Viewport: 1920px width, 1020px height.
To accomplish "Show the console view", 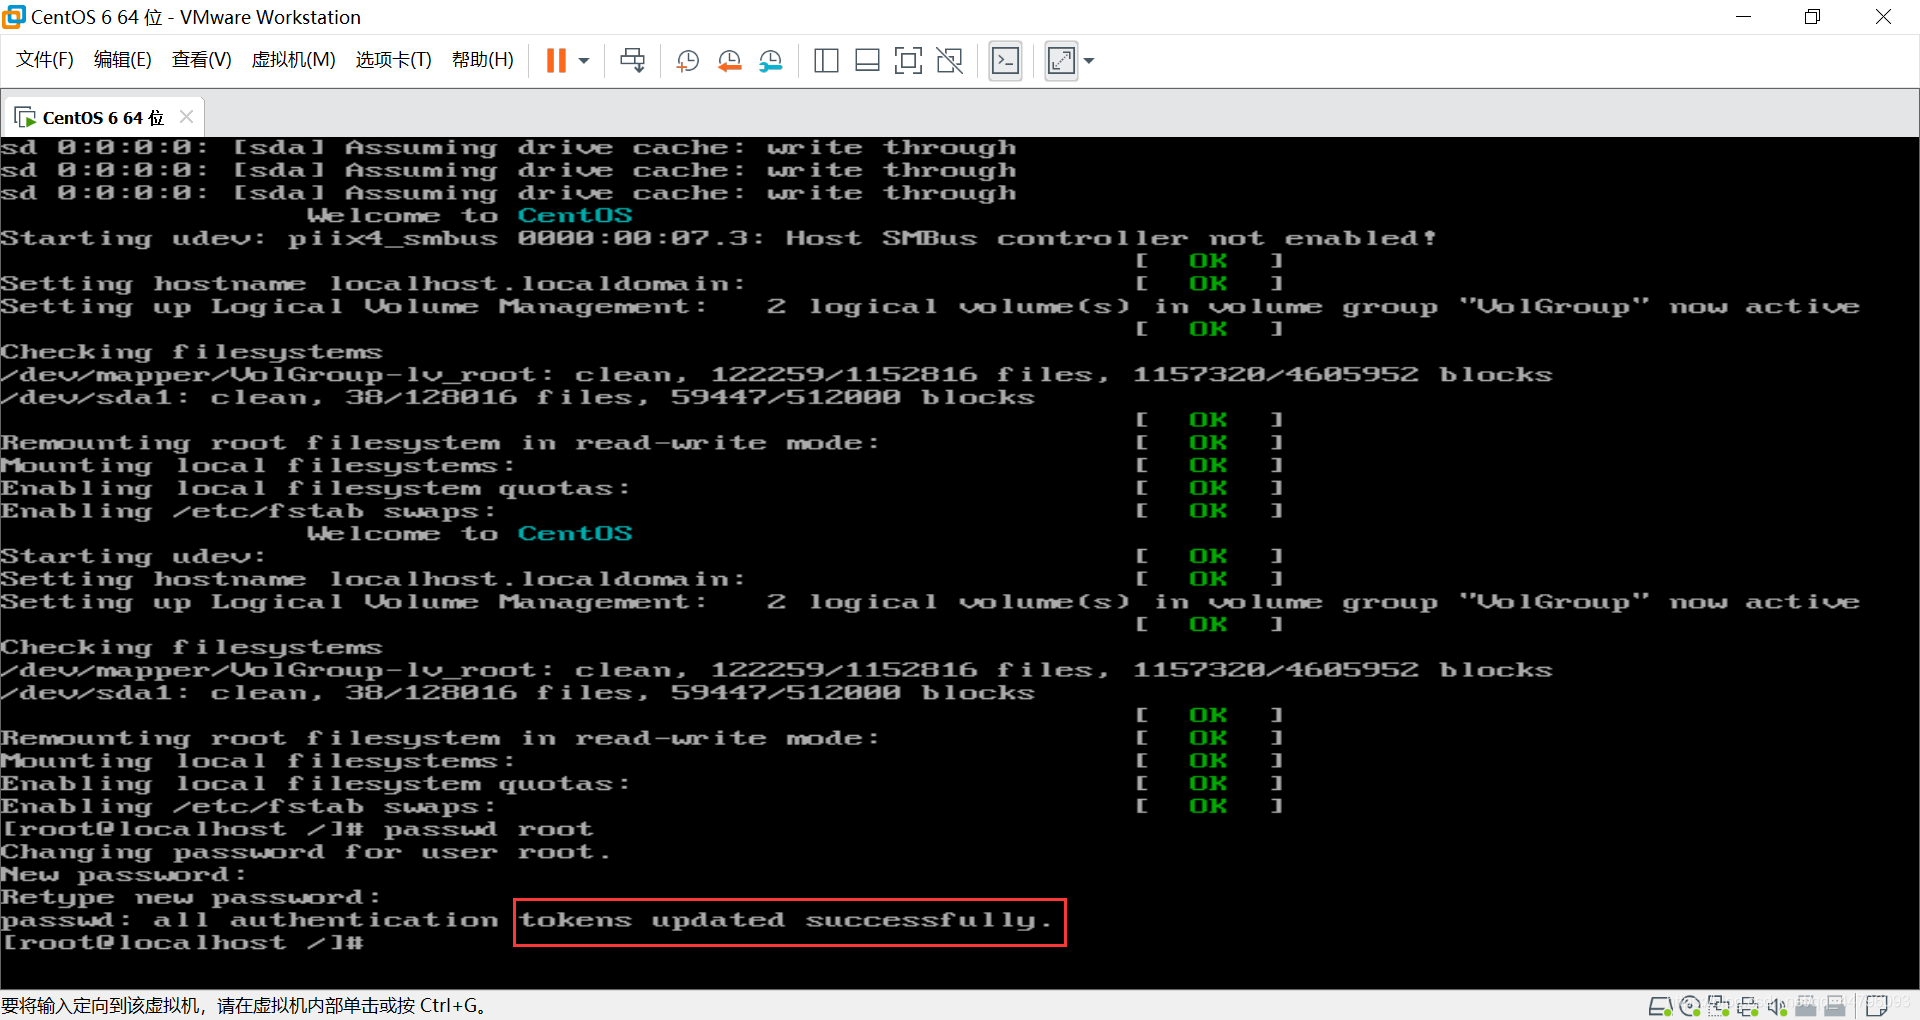I will point(1005,61).
